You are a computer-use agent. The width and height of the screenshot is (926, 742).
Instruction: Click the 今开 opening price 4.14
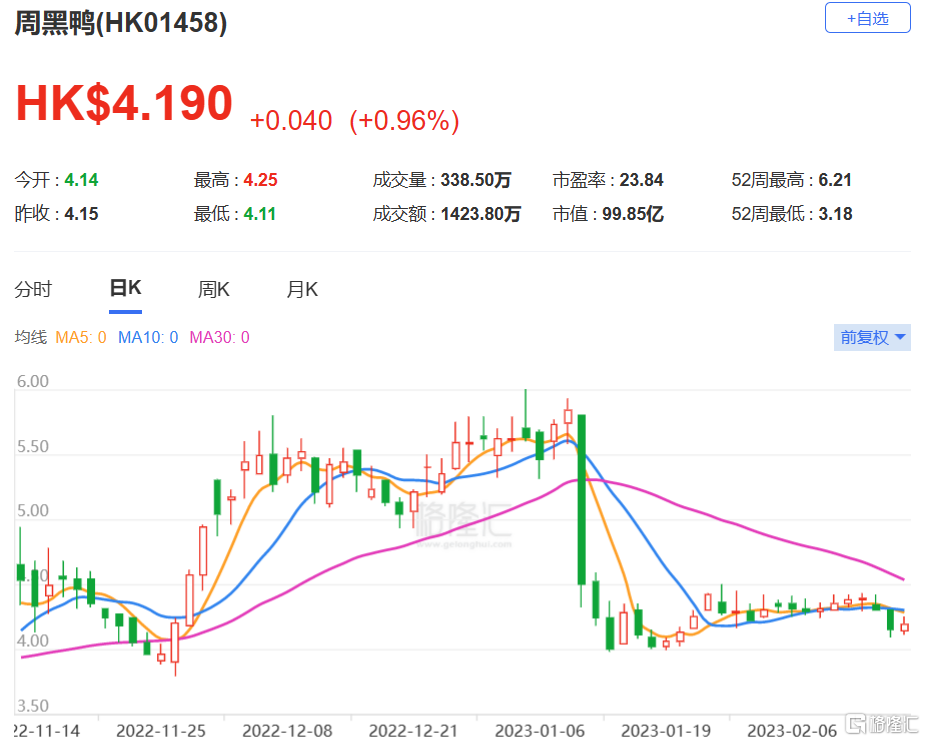tap(81, 180)
